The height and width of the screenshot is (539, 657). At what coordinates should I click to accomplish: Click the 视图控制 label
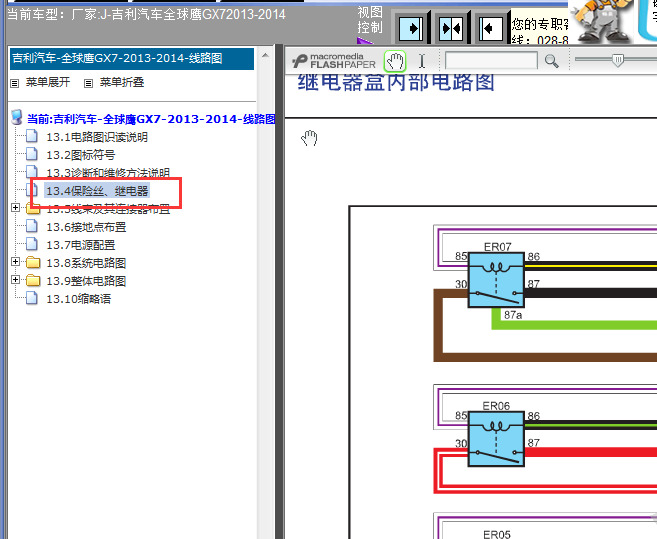pyautogui.click(x=370, y=20)
